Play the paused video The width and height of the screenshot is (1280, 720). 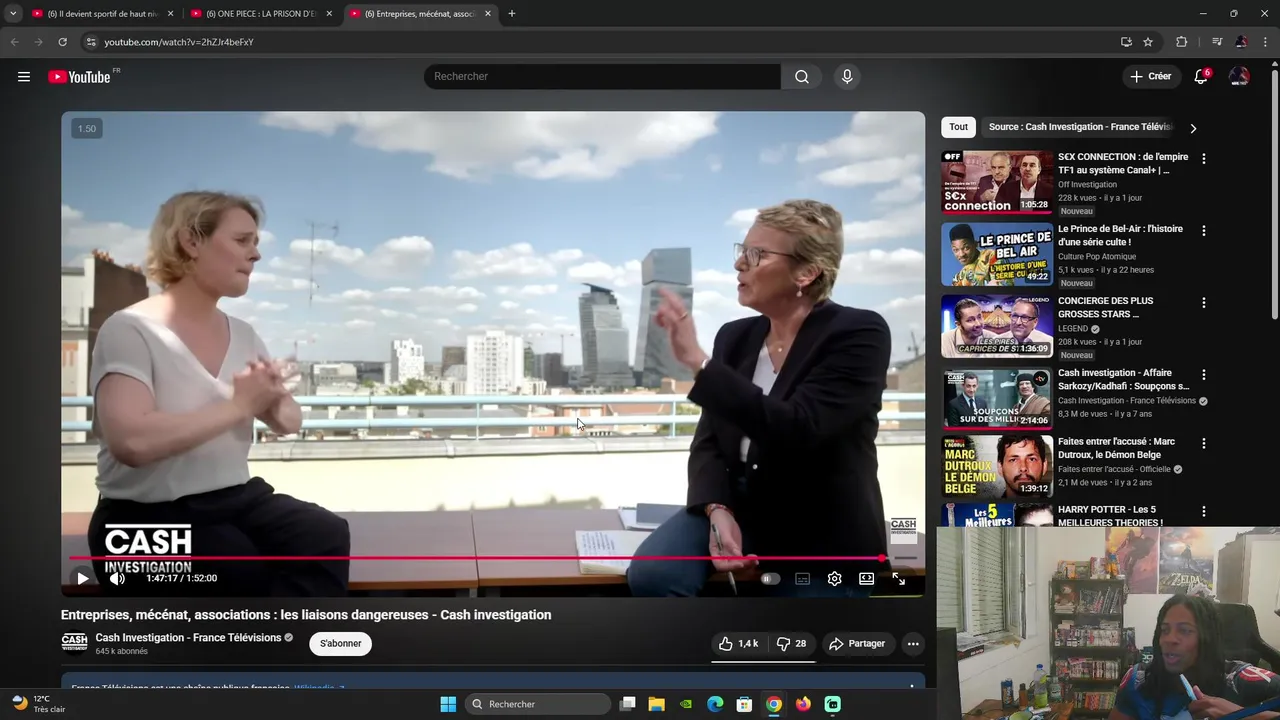coord(82,578)
